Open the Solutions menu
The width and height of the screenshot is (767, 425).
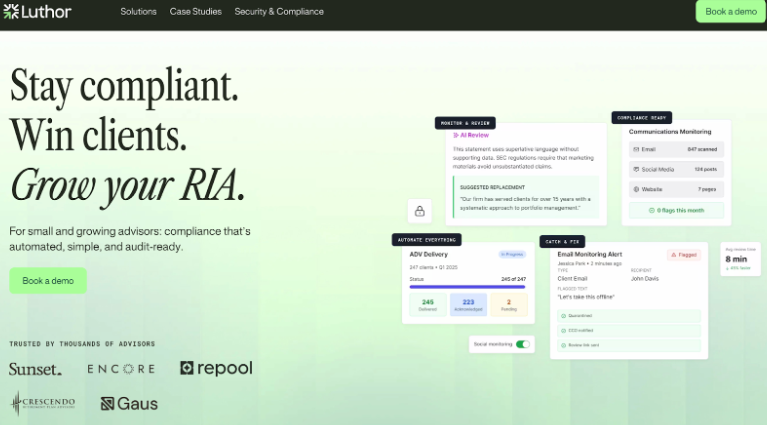[138, 12]
